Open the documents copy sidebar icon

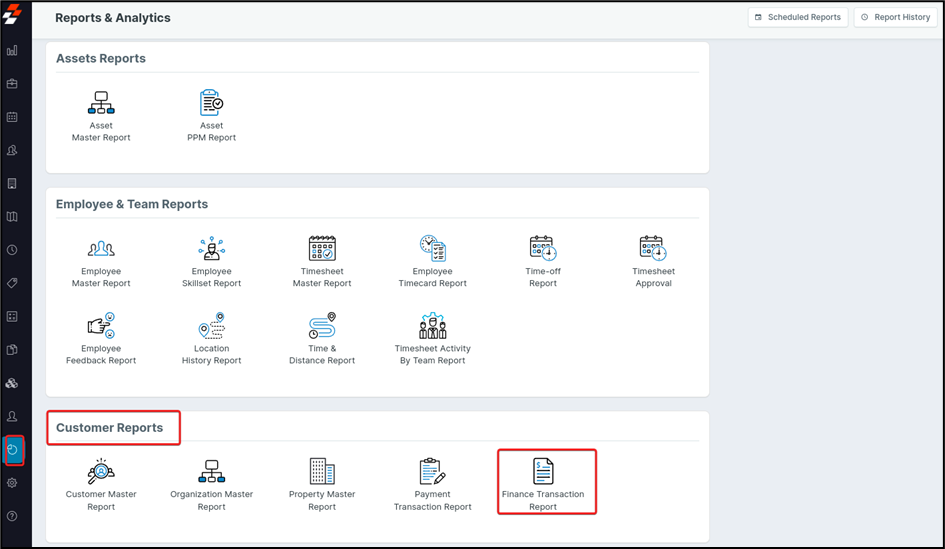(x=12, y=350)
